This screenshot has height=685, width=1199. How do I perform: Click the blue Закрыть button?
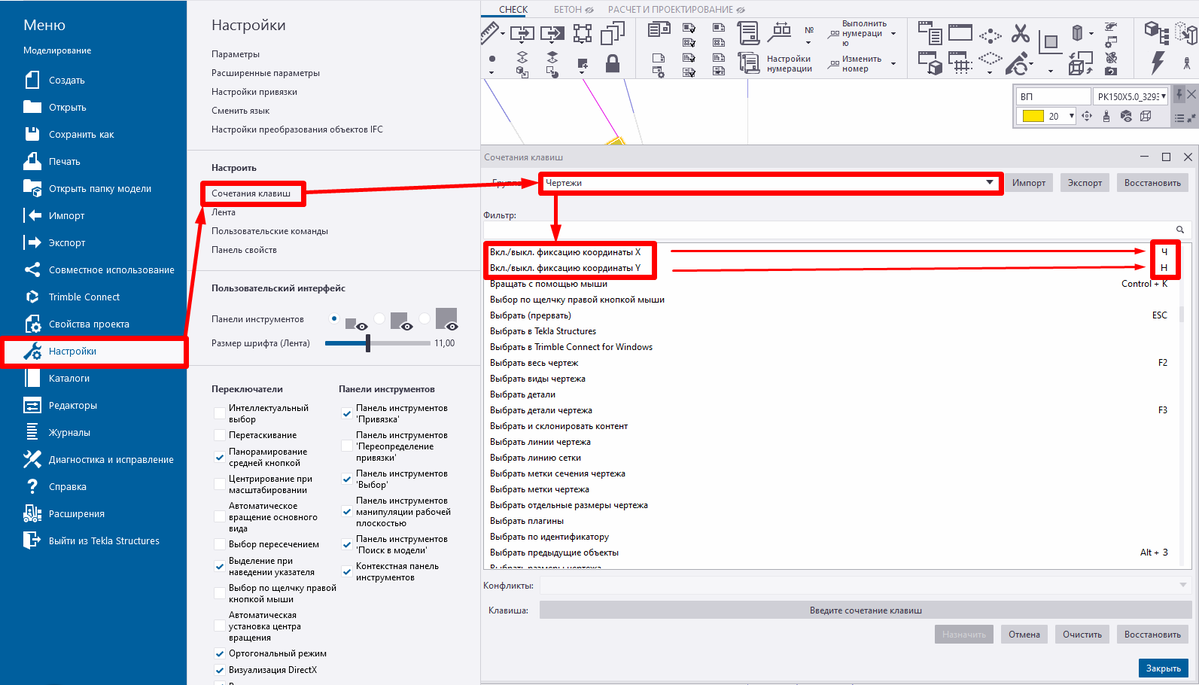pos(1163,668)
